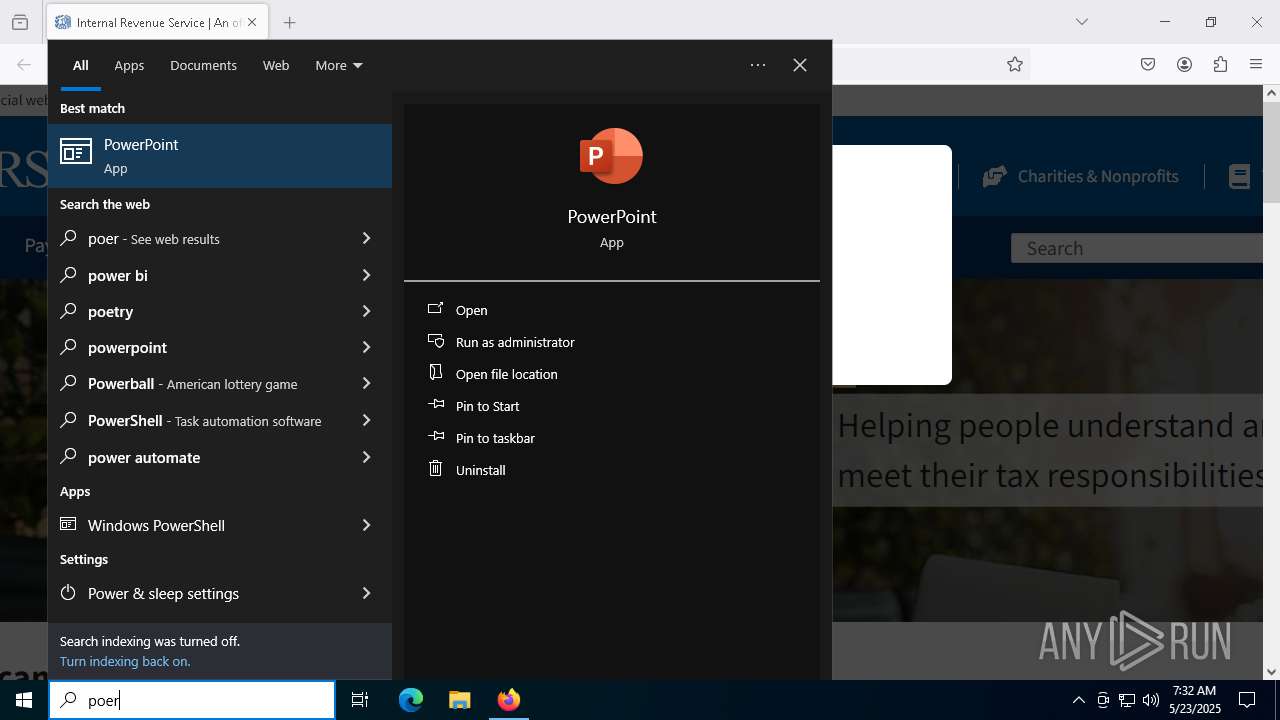Click the Open file location icon
The image size is (1280, 720).
(x=435, y=373)
